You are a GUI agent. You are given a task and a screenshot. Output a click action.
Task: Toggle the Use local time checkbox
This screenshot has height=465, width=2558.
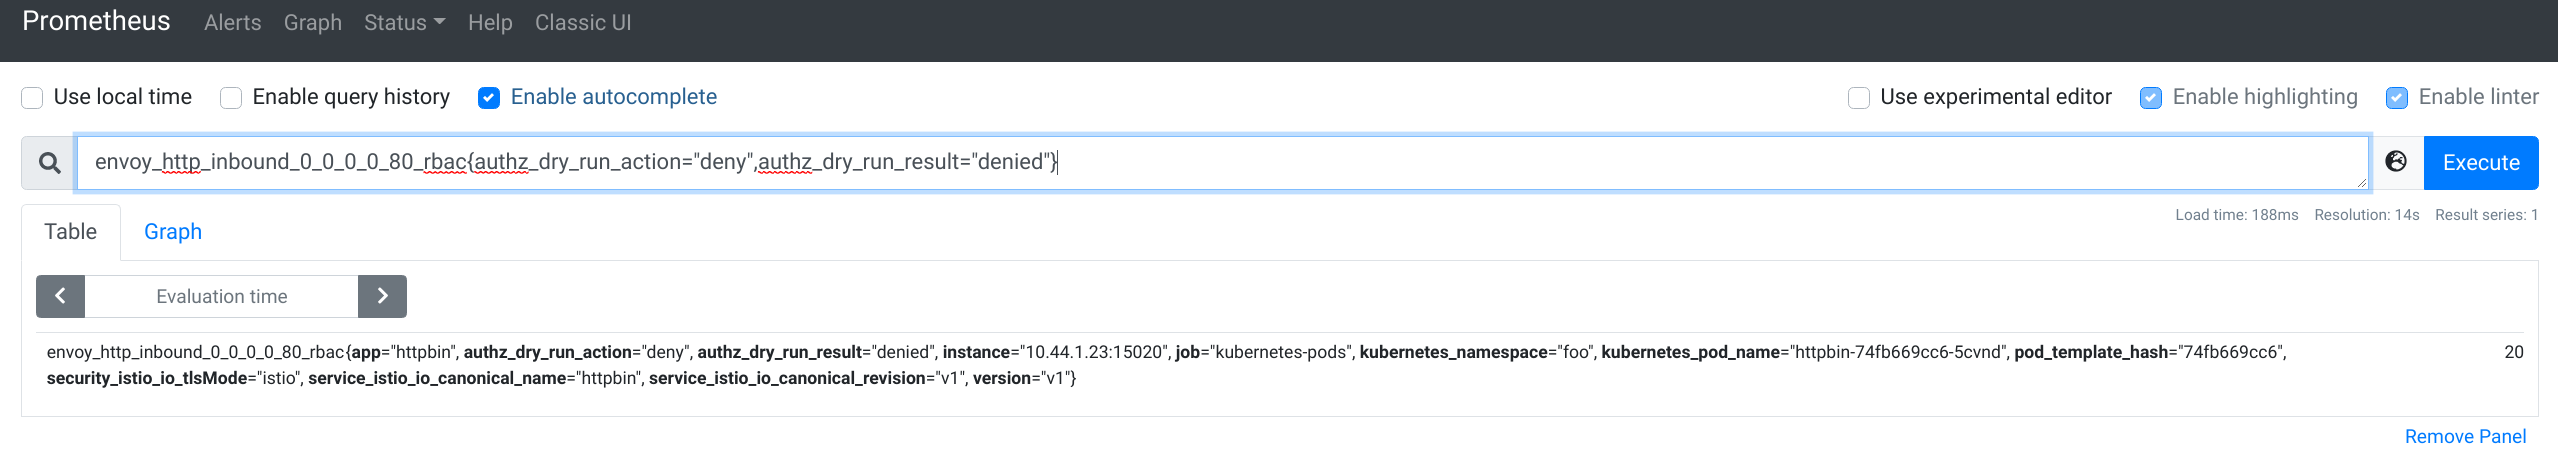[33, 98]
